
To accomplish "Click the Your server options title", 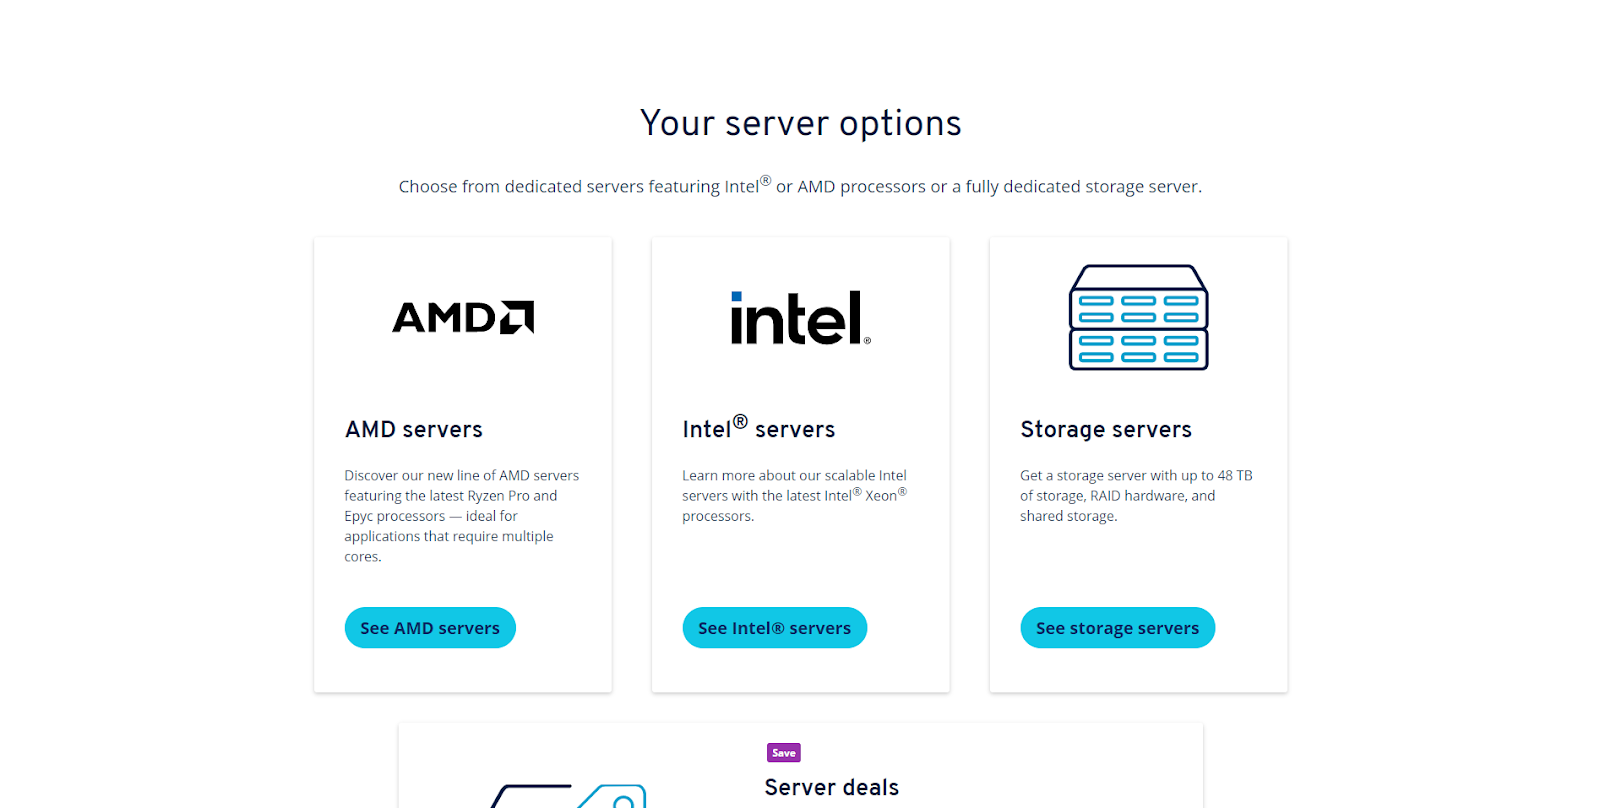I will click(x=801, y=123).
